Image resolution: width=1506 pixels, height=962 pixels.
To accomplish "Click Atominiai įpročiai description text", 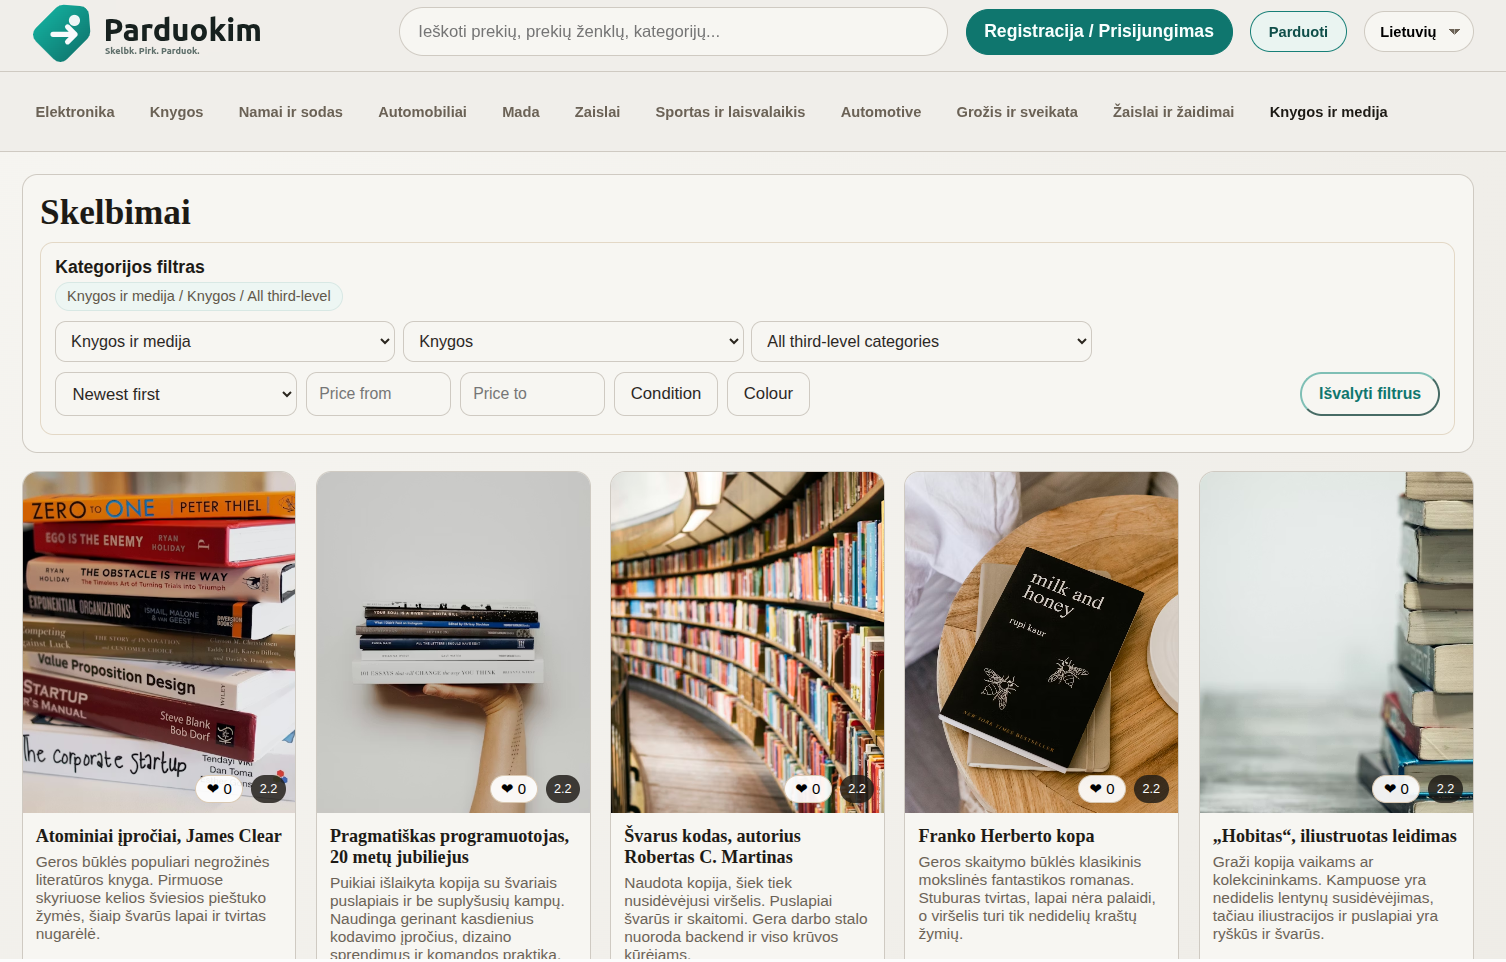I will pyautogui.click(x=153, y=898).
